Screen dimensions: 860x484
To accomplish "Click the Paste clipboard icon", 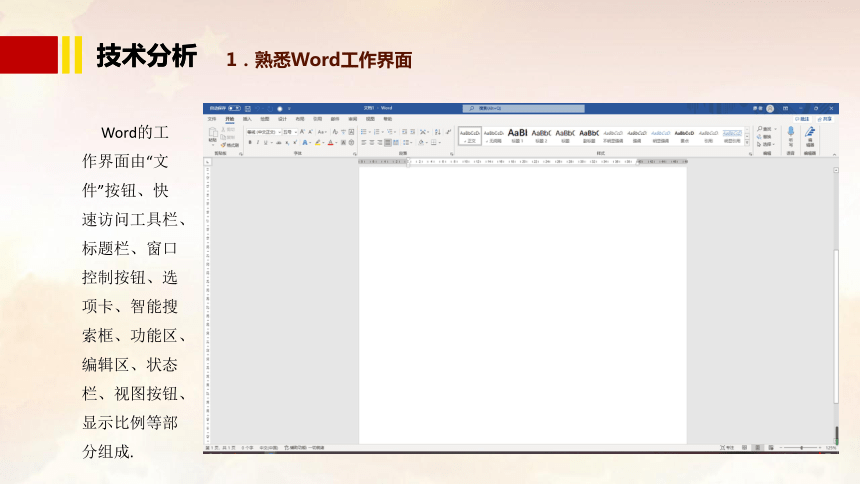I will tap(213, 132).
